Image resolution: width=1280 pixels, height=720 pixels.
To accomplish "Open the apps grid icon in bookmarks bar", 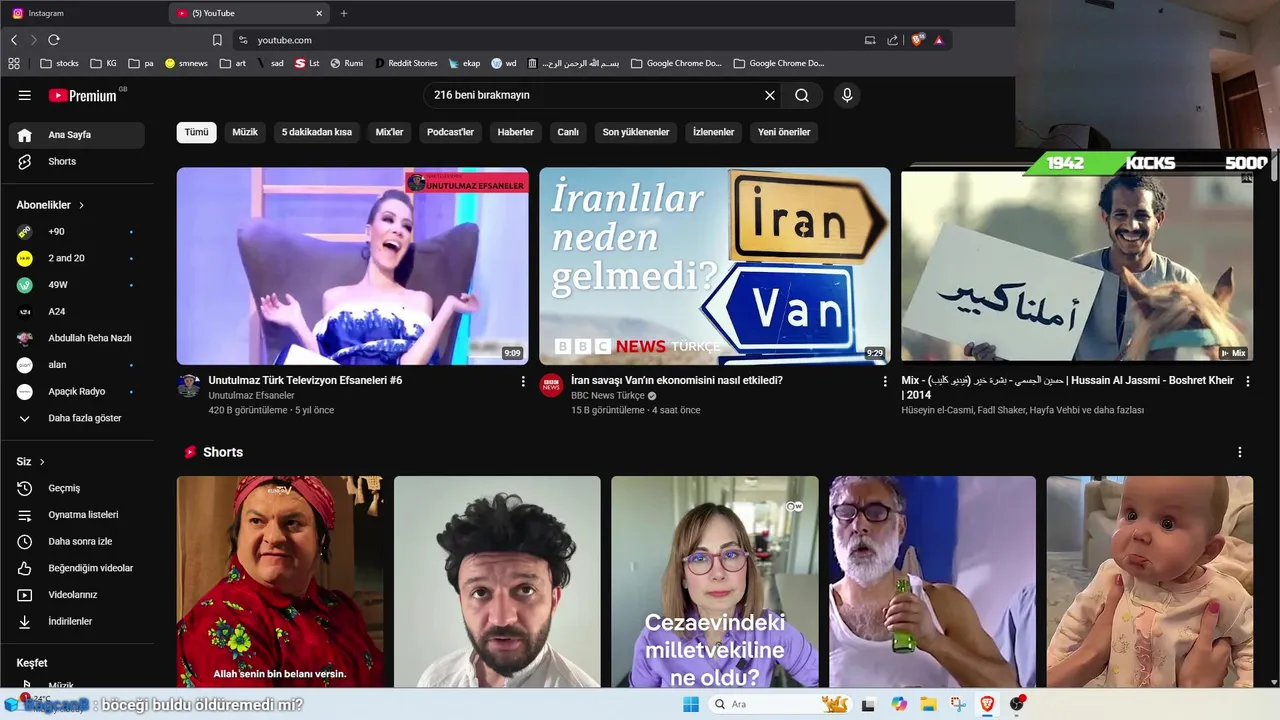I will 14,63.
